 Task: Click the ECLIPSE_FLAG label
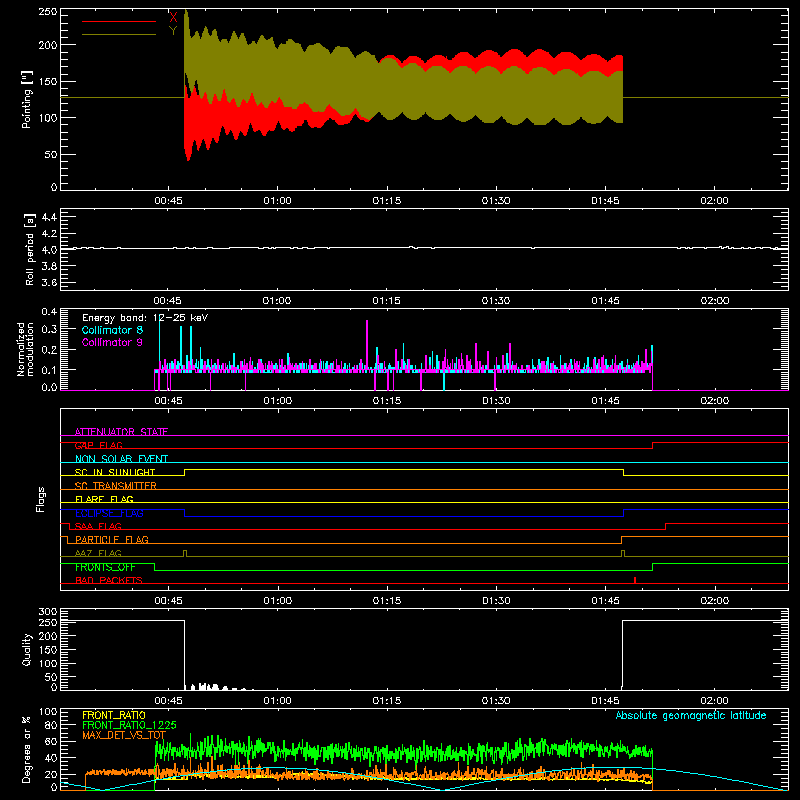pos(109,513)
